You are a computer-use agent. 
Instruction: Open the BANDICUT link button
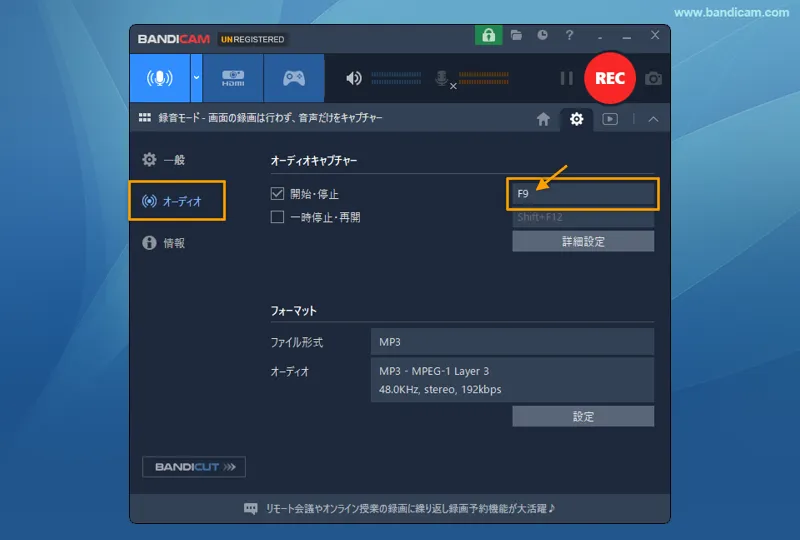(194, 467)
